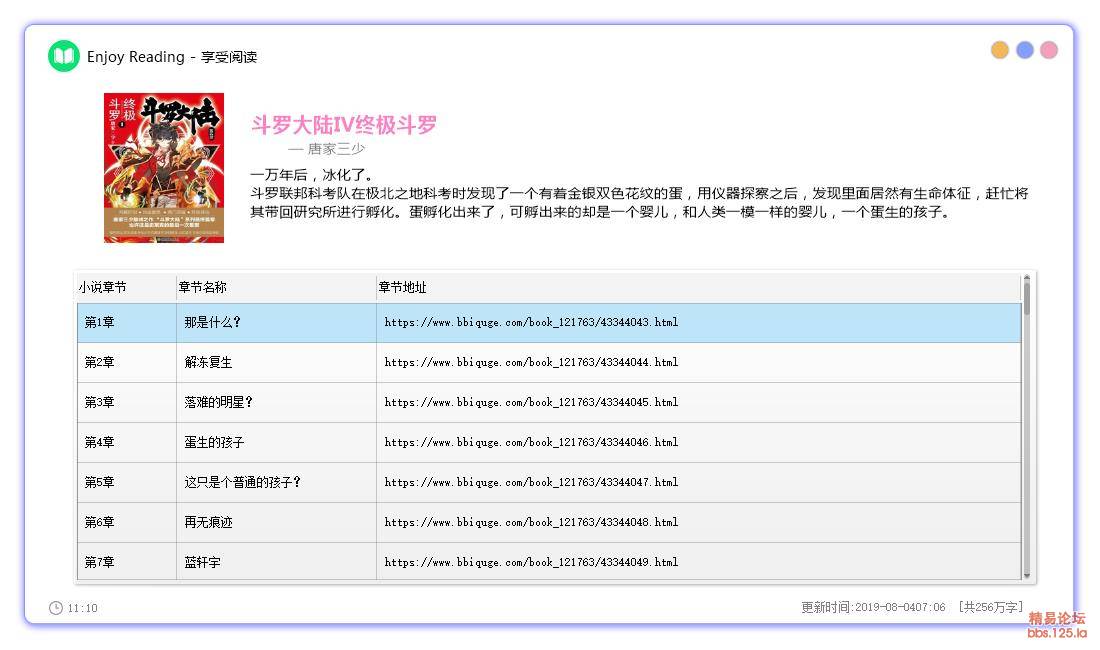Open chapter titled 解冻复生
The width and height of the screenshot is (1100, 650).
click(208, 363)
